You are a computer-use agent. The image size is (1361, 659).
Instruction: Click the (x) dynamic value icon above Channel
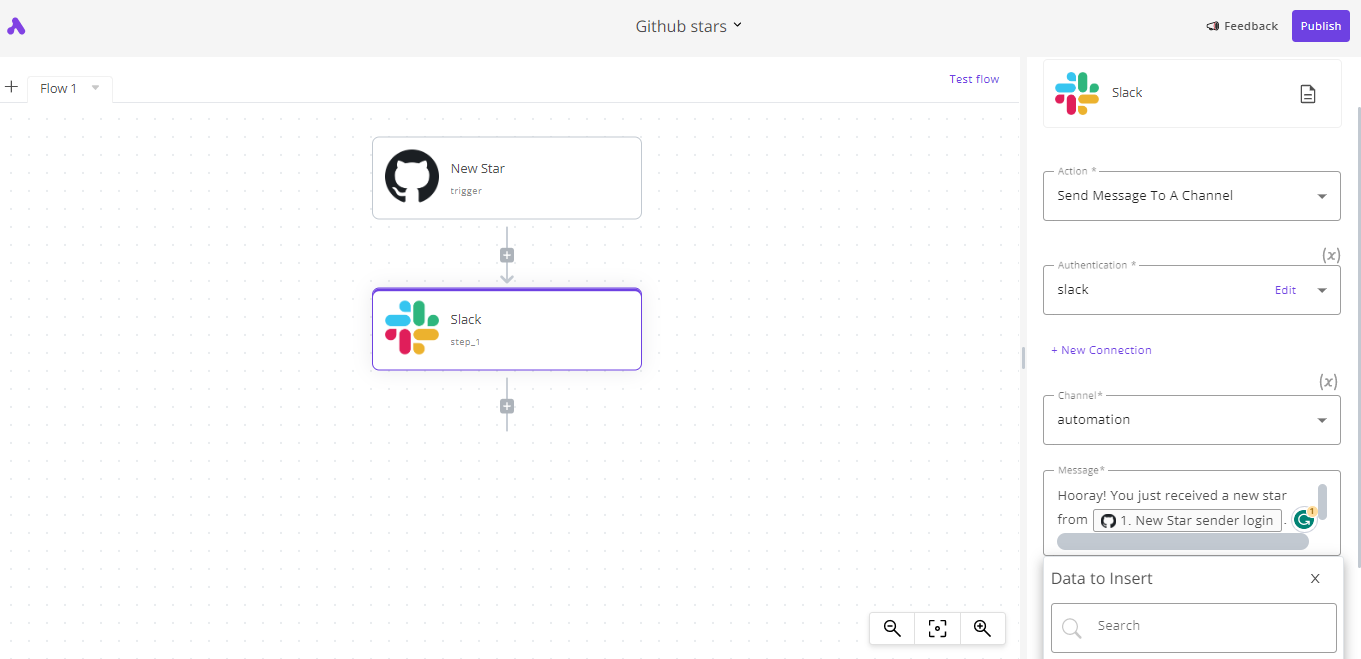1328,381
